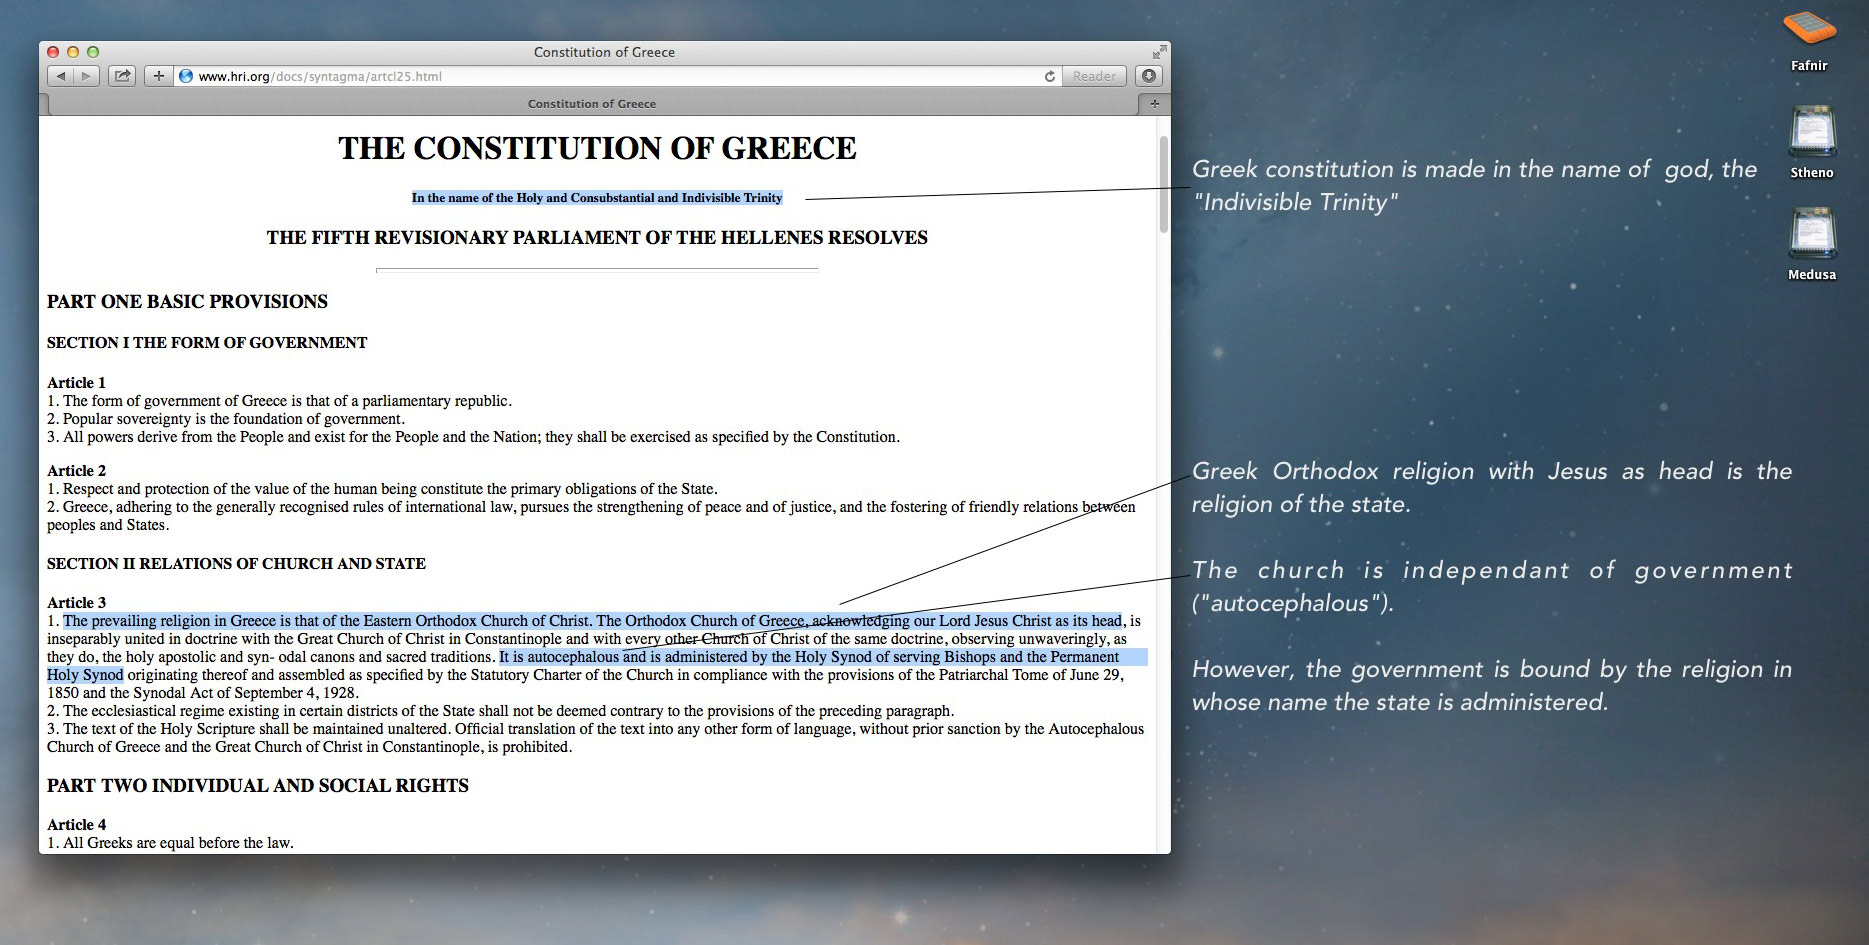This screenshot has height=945, width=1869.
Task: Click the page's vertical scrollbar thumb
Action: [1163, 184]
